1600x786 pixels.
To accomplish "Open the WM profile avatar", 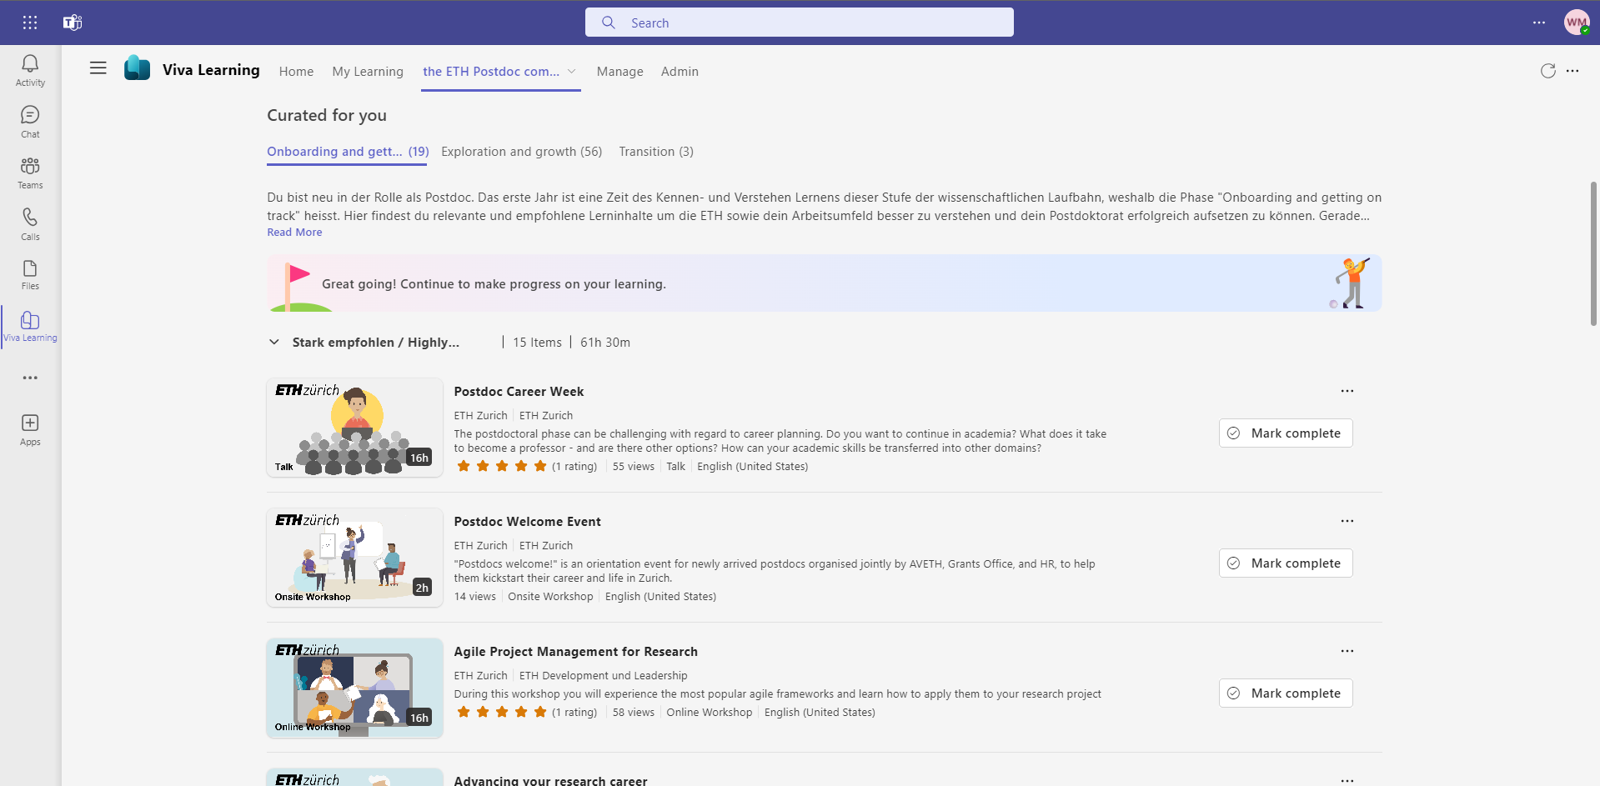I will point(1577,22).
